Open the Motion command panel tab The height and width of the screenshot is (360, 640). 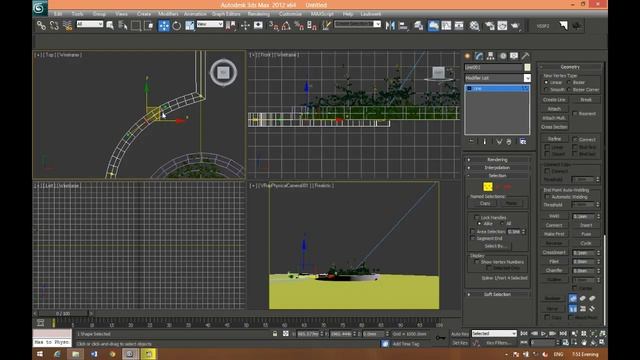click(503, 56)
